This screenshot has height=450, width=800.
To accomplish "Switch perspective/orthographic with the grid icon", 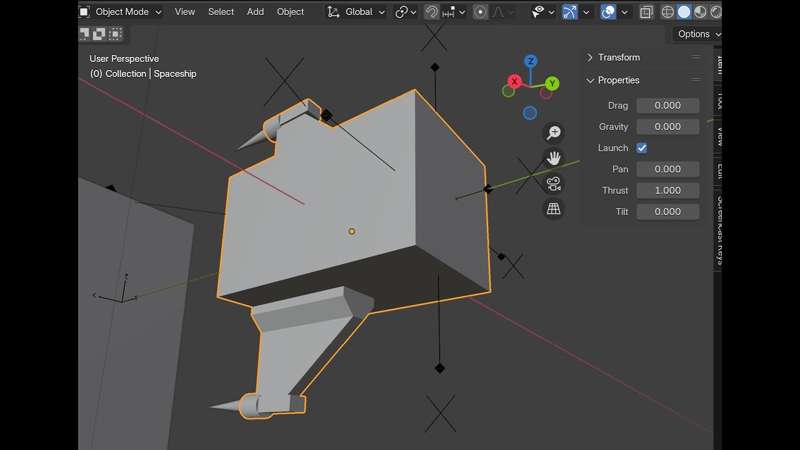I will click(x=554, y=209).
